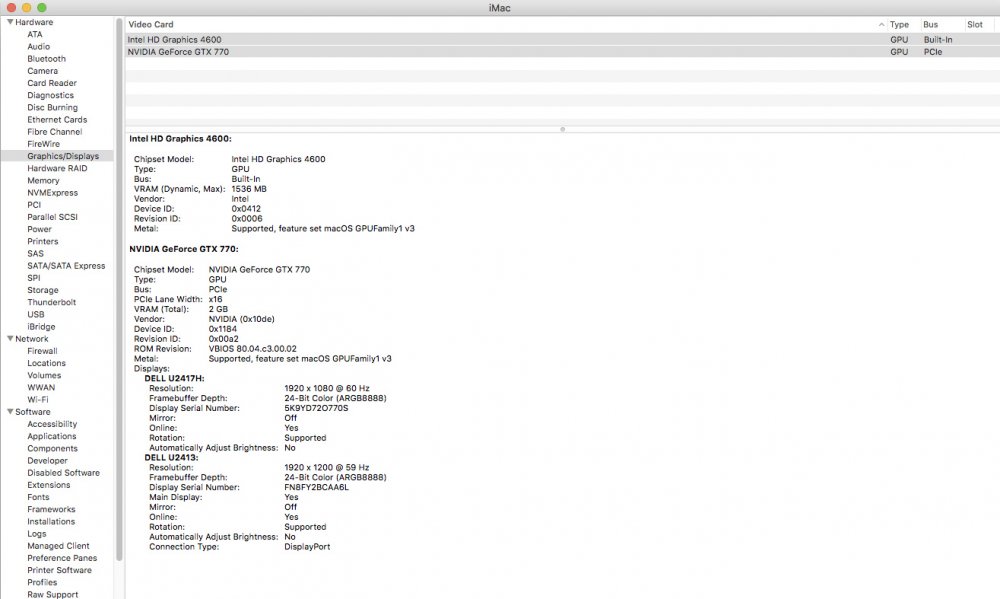
Task: Open SATA/SATA Express item
Action: pyautogui.click(x=66, y=265)
